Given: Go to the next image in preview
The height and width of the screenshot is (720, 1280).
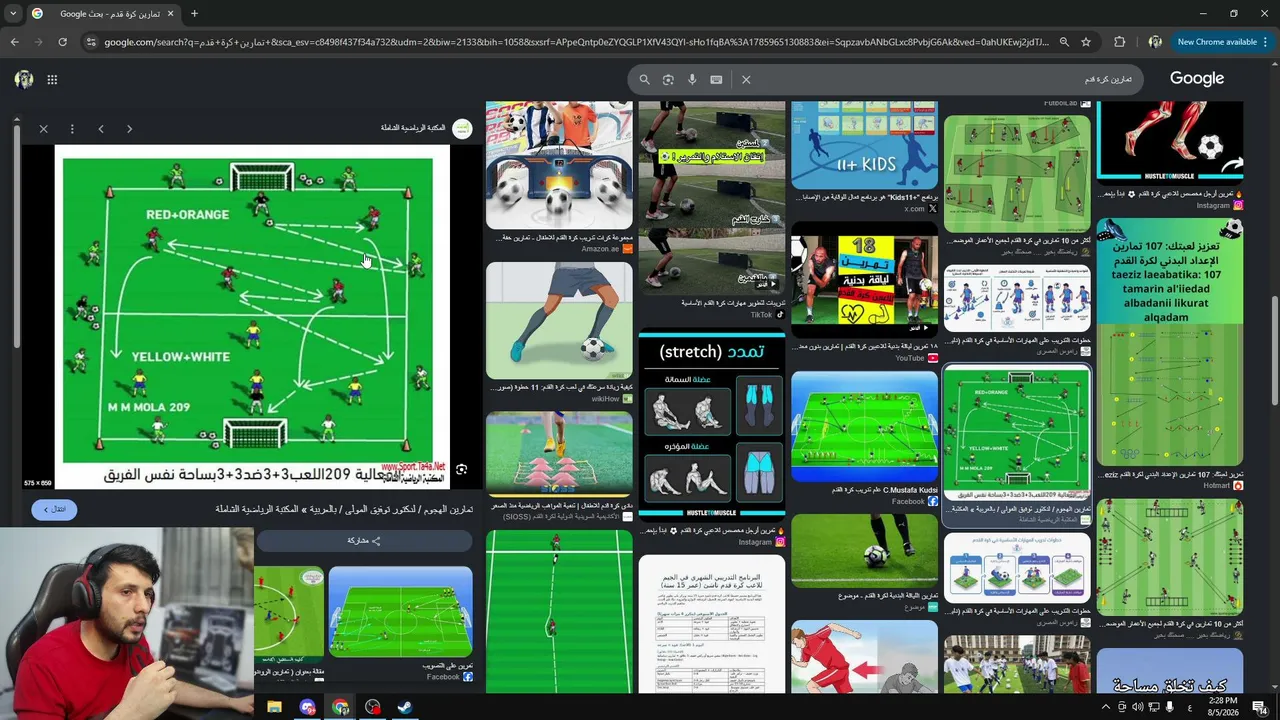Looking at the screenshot, I should coord(129,129).
